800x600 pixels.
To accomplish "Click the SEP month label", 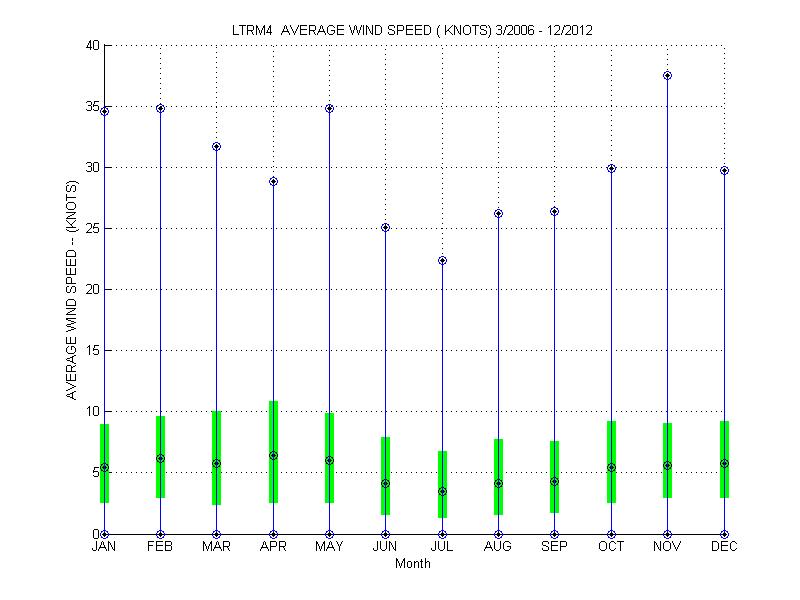I will 554,546.
